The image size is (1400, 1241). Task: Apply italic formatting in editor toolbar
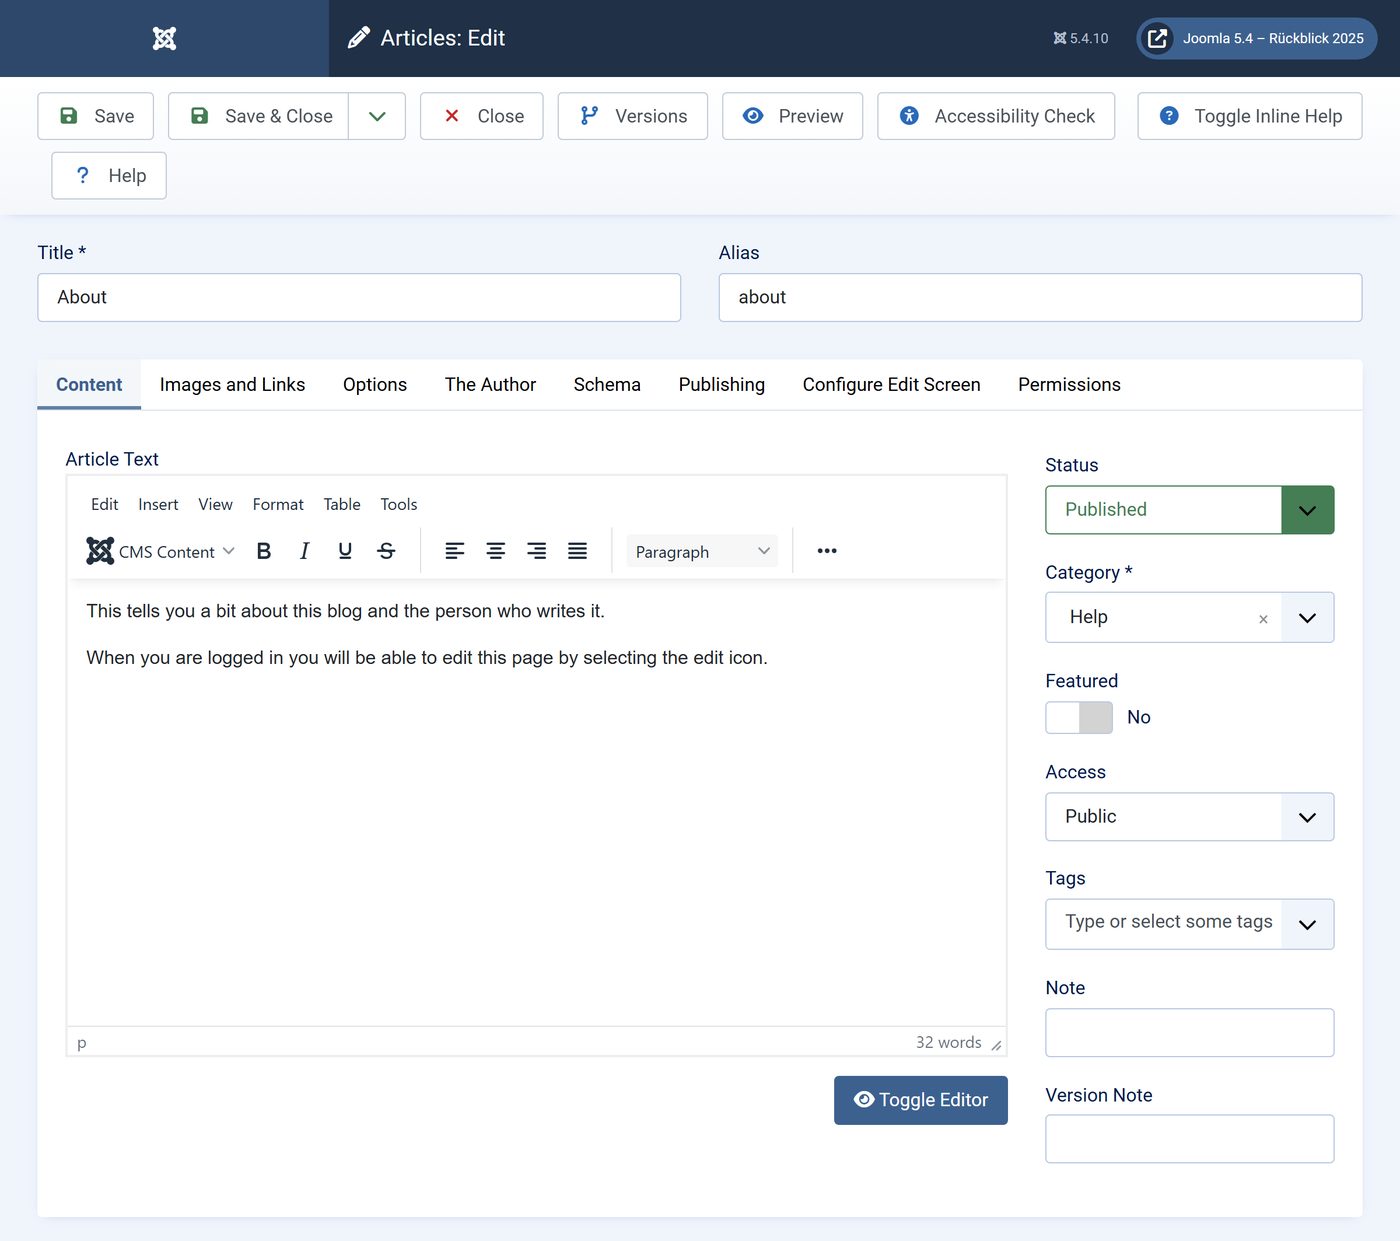tap(304, 551)
